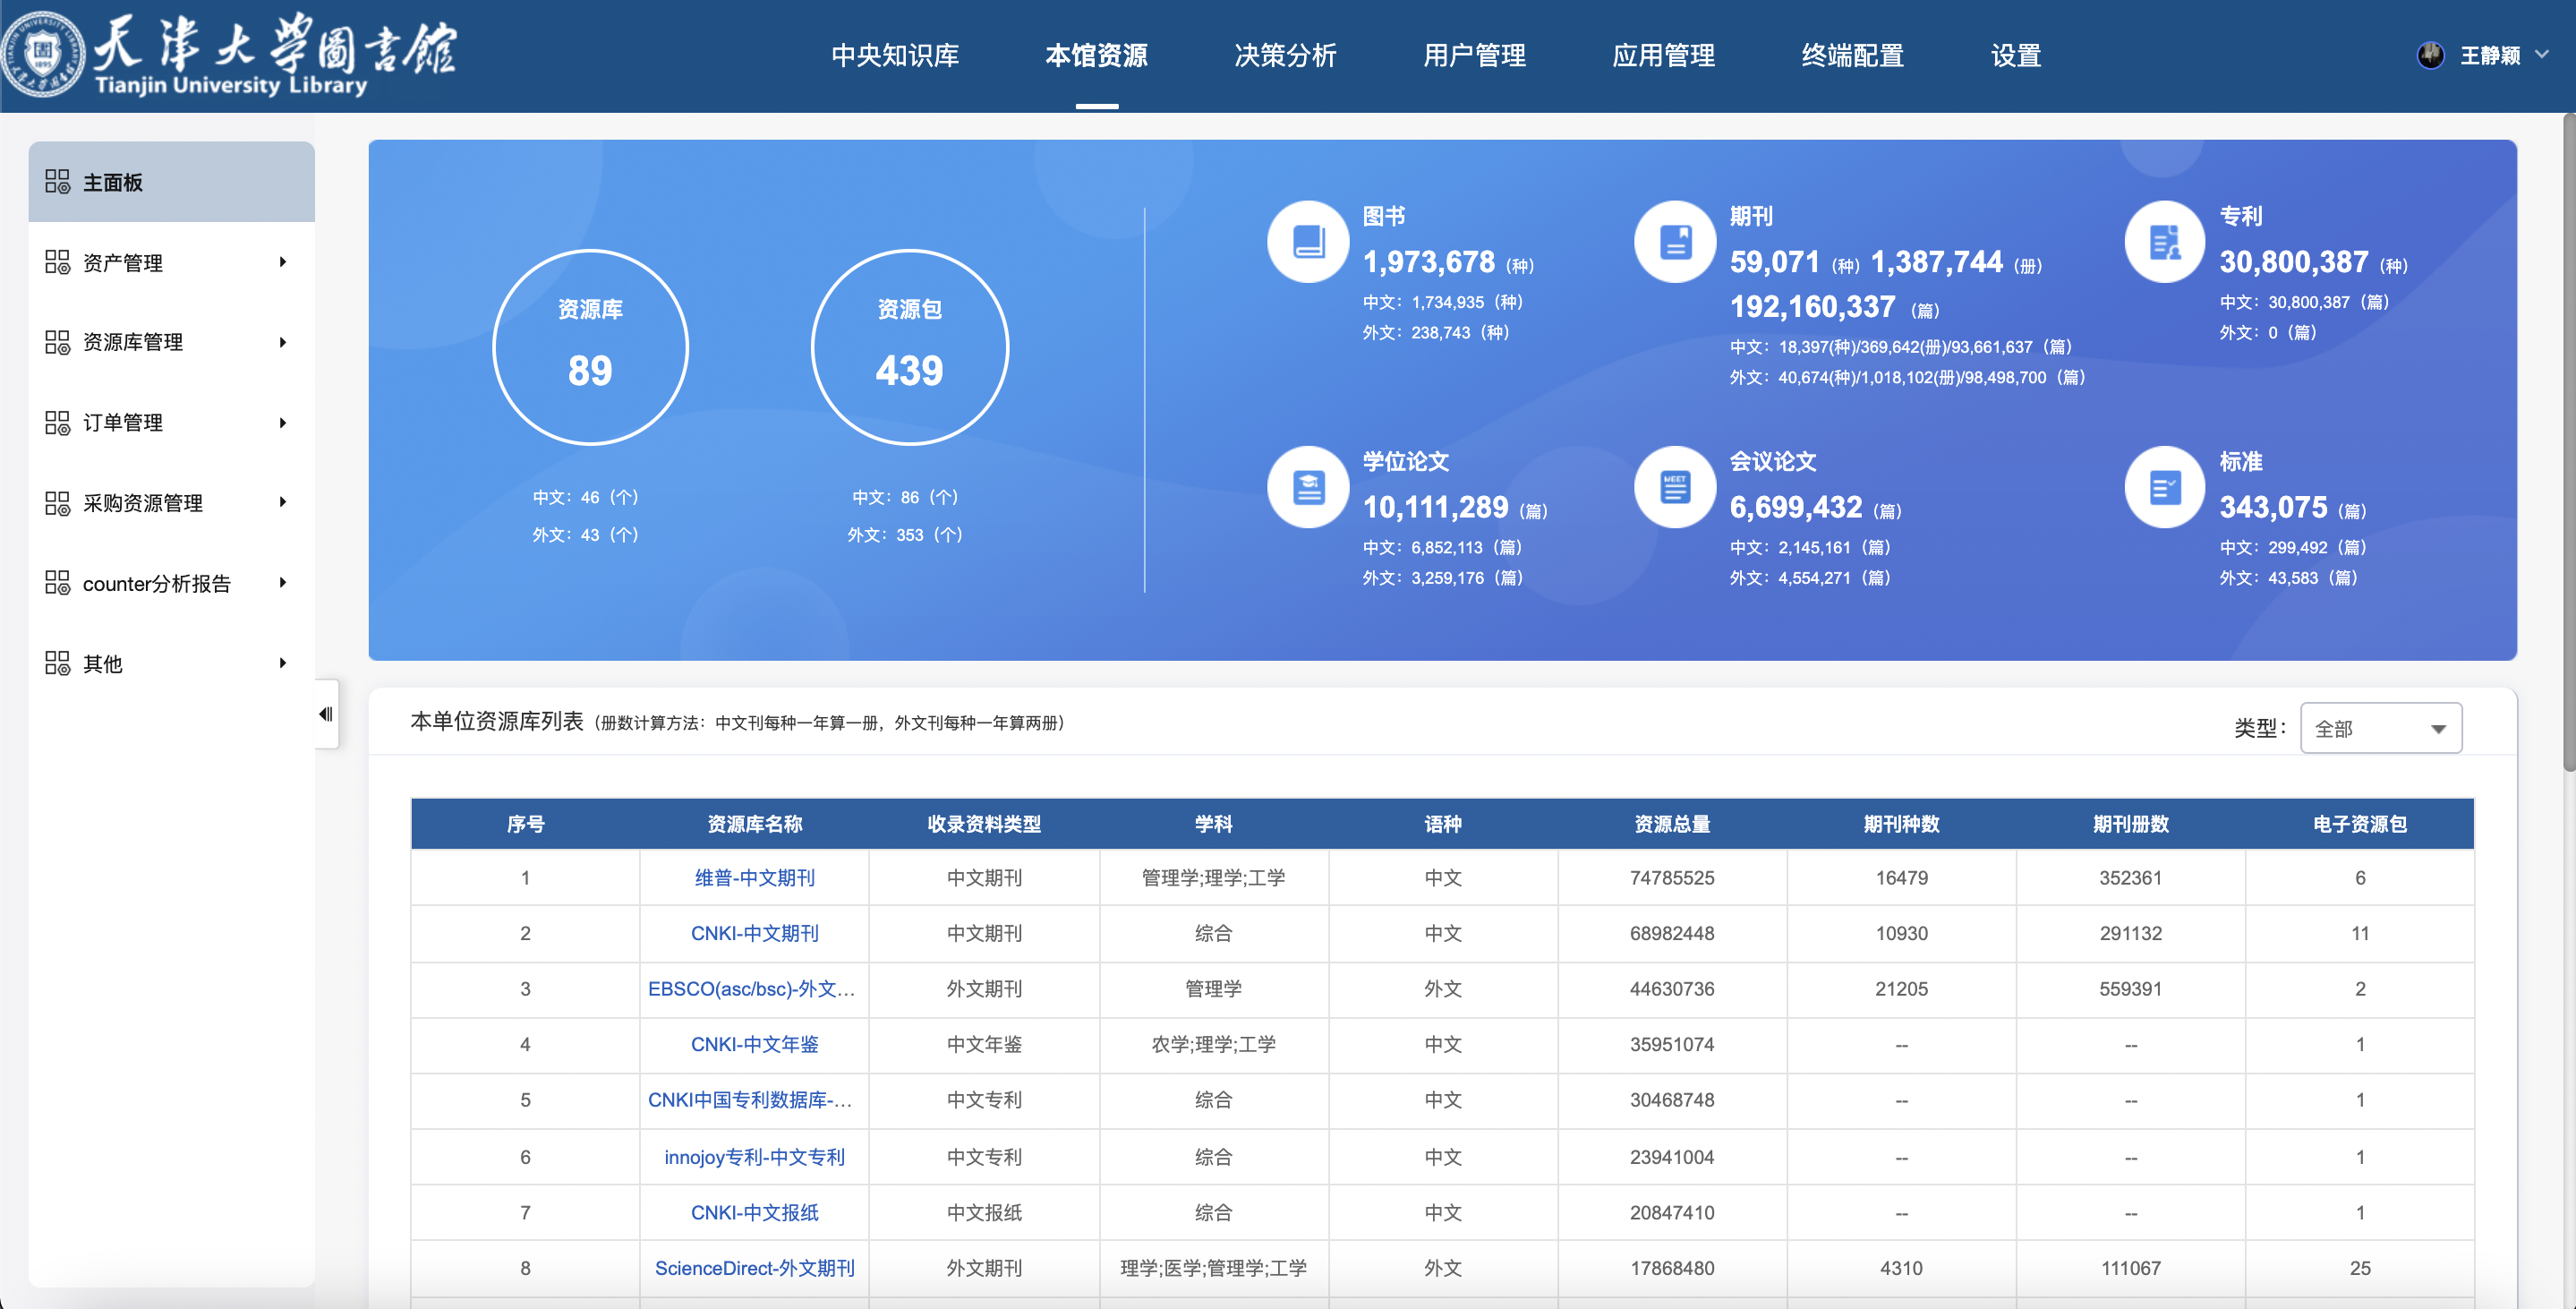Open the 中央知识库 navigation tab
Screen dimensions: 2576x1309
[895, 55]
